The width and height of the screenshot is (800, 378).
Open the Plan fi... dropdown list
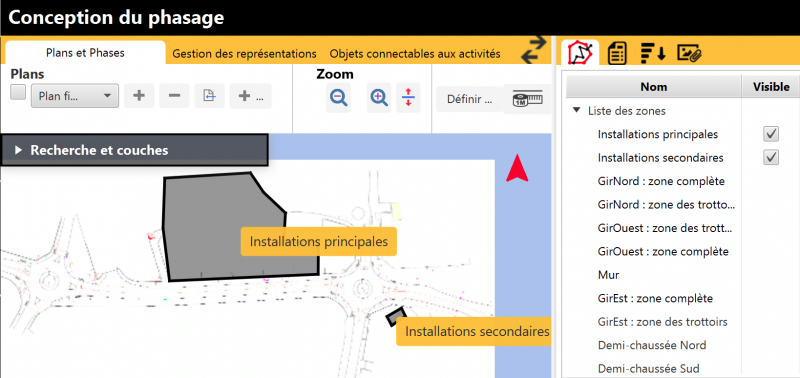coord(75,96)
